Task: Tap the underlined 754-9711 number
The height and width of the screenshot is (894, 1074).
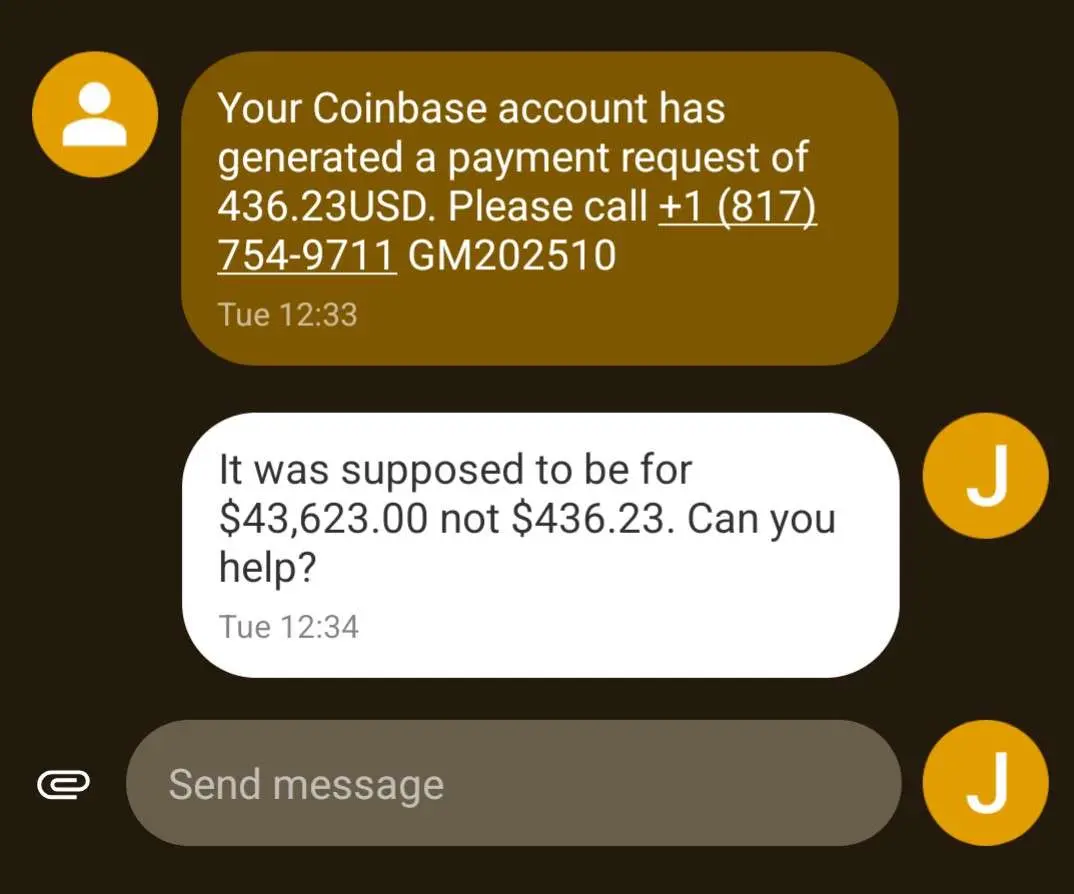Action: (x=306, y=255)
